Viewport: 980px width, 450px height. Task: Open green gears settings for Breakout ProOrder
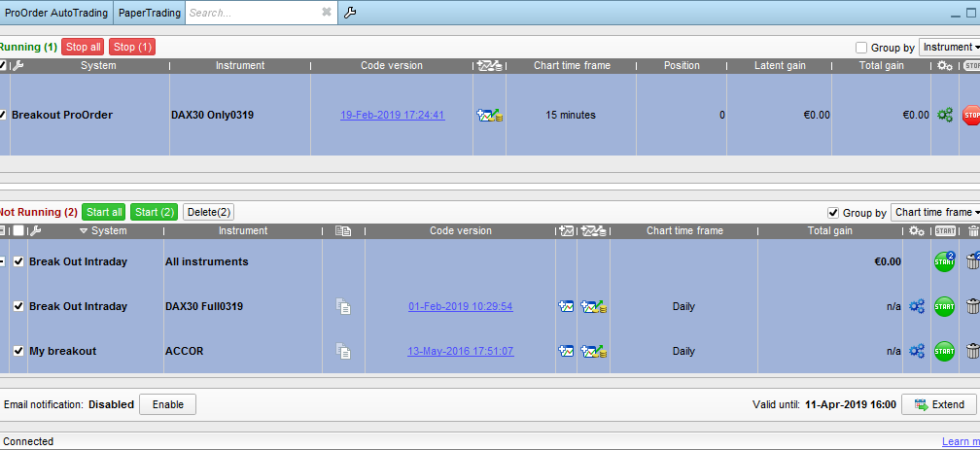click(945, 115)
